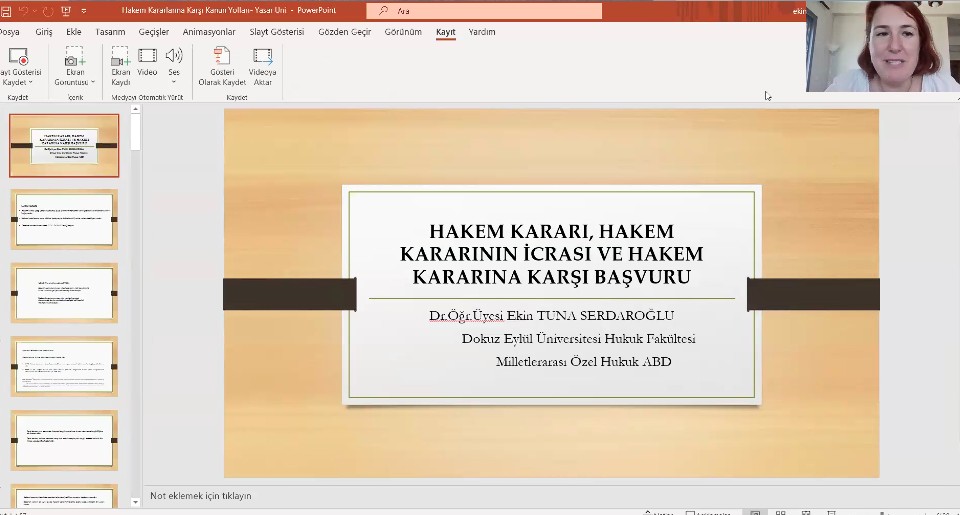Screen dimensions: 960x515
Task: Expand the Ses dropdown arrow
Action: click(x=174, y=82)
